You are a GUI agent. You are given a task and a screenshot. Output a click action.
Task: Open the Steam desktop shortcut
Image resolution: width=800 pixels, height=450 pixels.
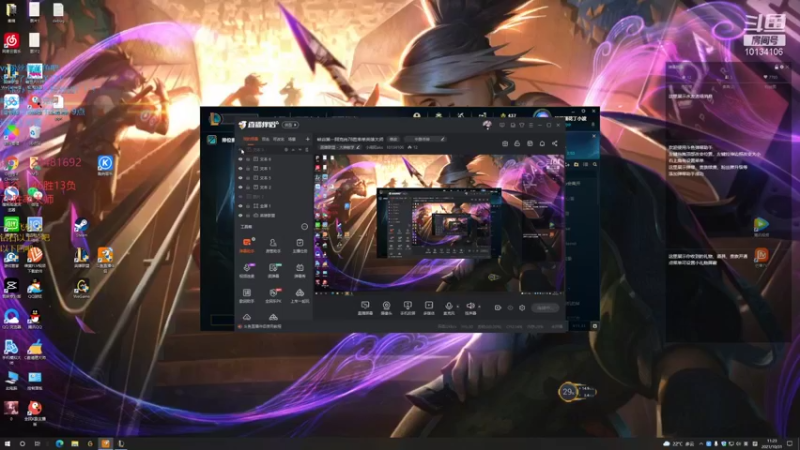tap(82, 227)
